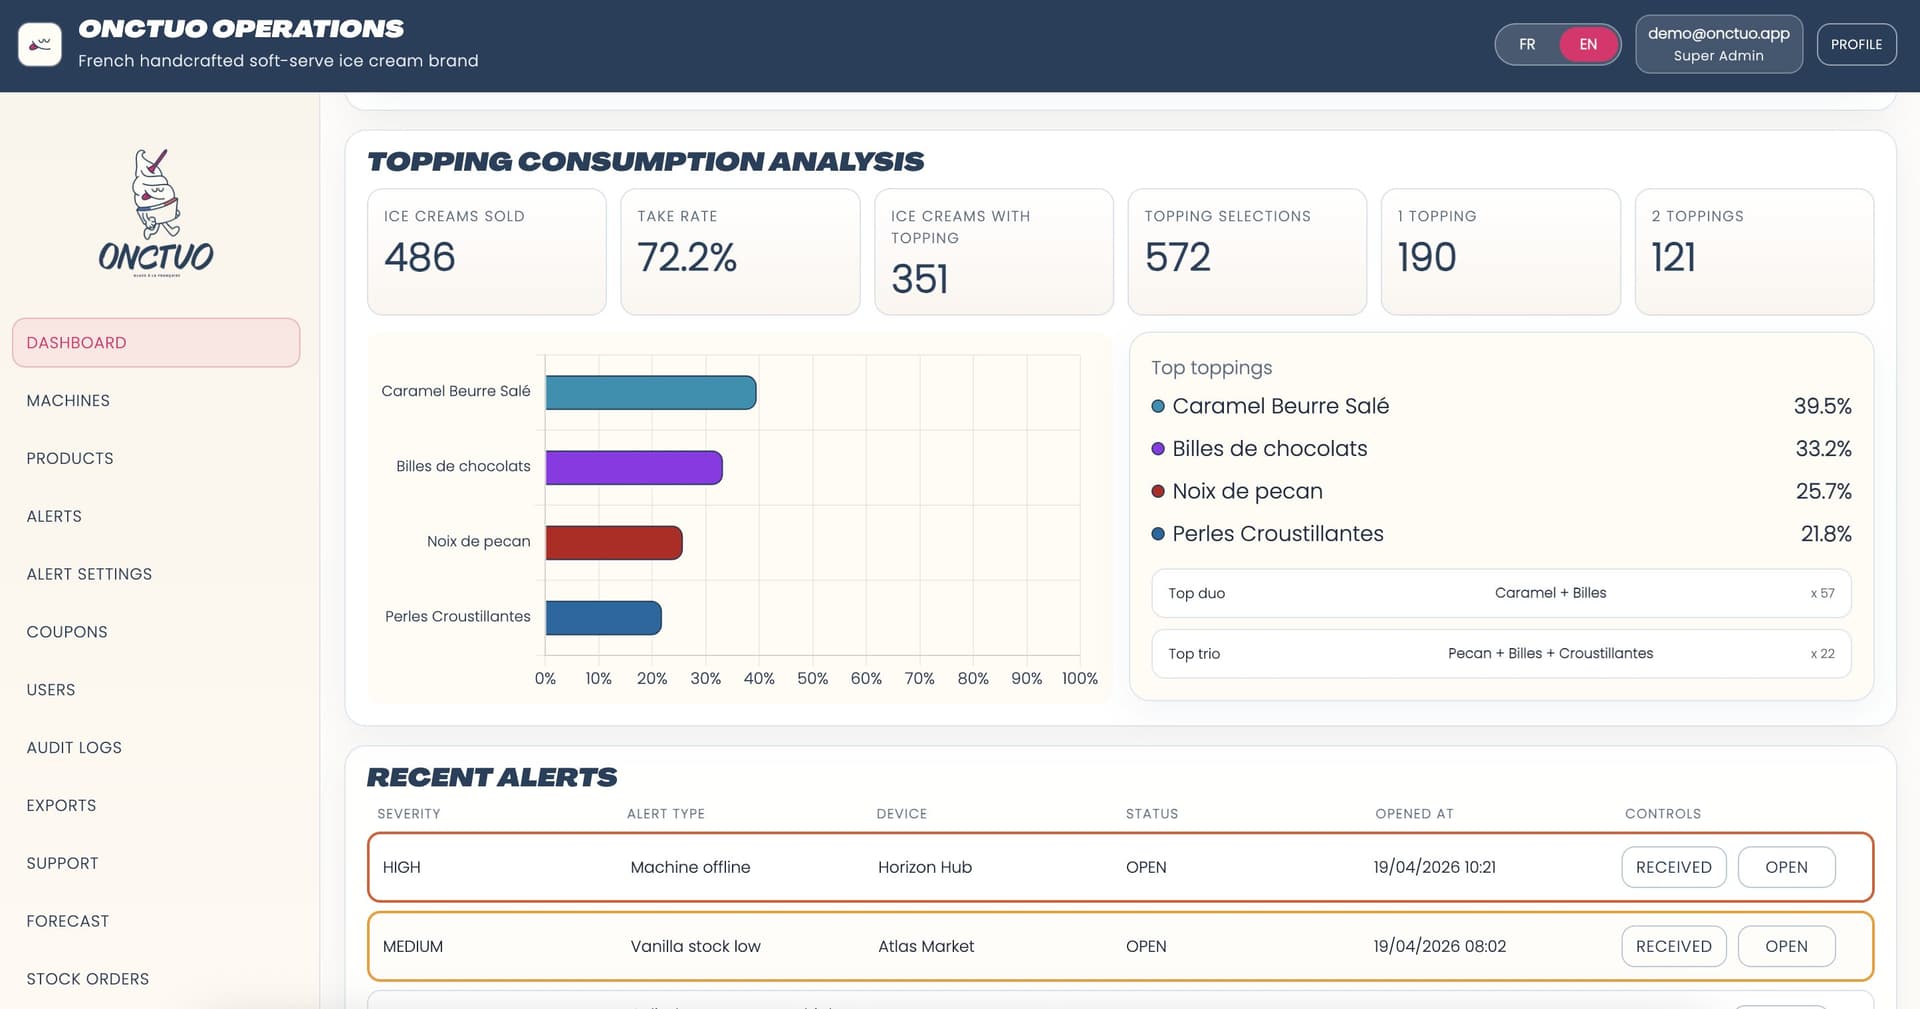Click the ALERT TYPE column header
Viewport: 1920px width, 1009px height.
click(665, 814)
